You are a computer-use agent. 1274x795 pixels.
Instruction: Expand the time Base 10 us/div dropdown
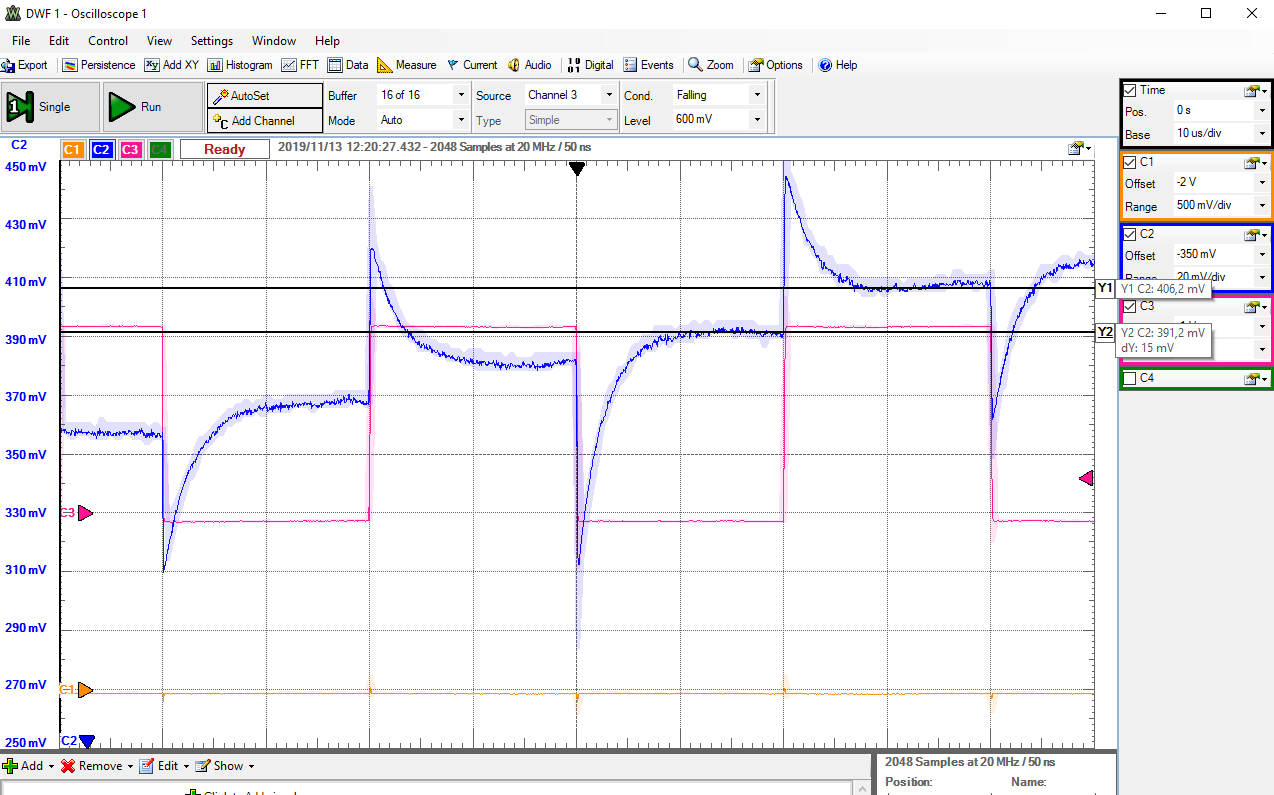coord(1263,134)
